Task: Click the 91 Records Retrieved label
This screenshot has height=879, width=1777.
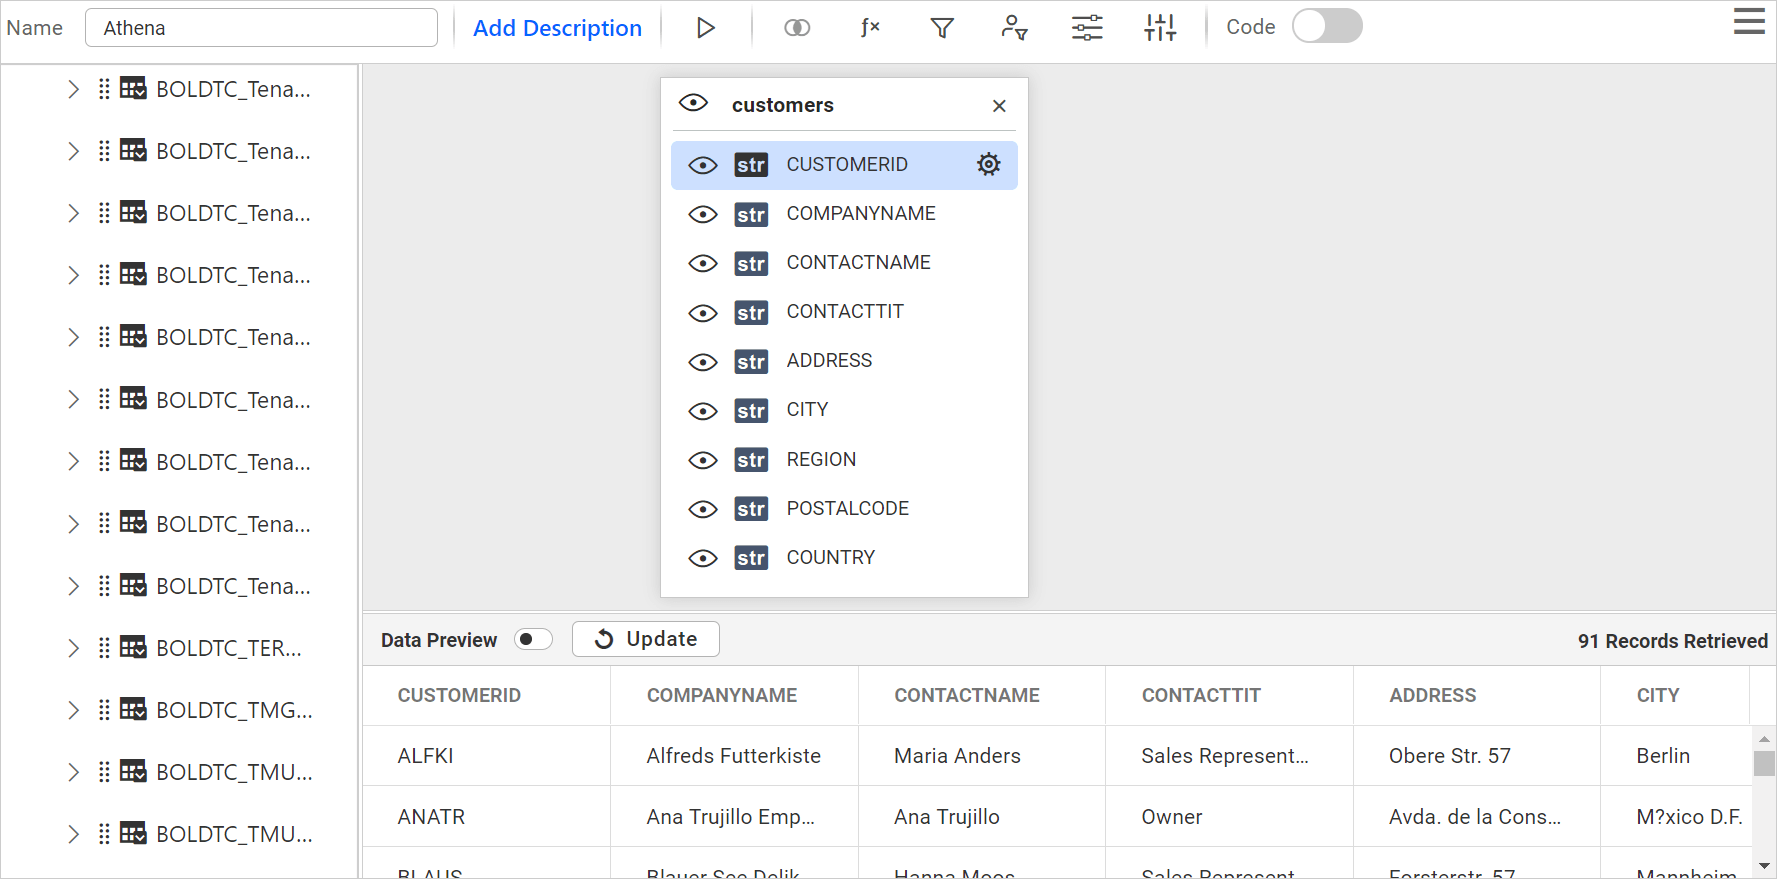Action: pyautogui.click(x=1673, y=641)
